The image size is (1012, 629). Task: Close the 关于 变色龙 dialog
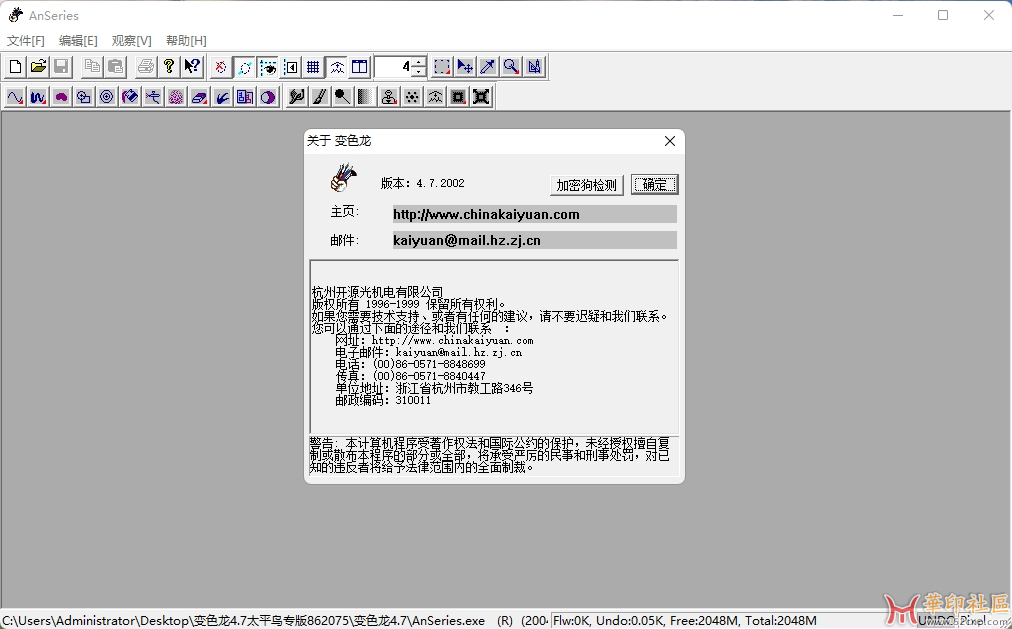coord(670,141)
